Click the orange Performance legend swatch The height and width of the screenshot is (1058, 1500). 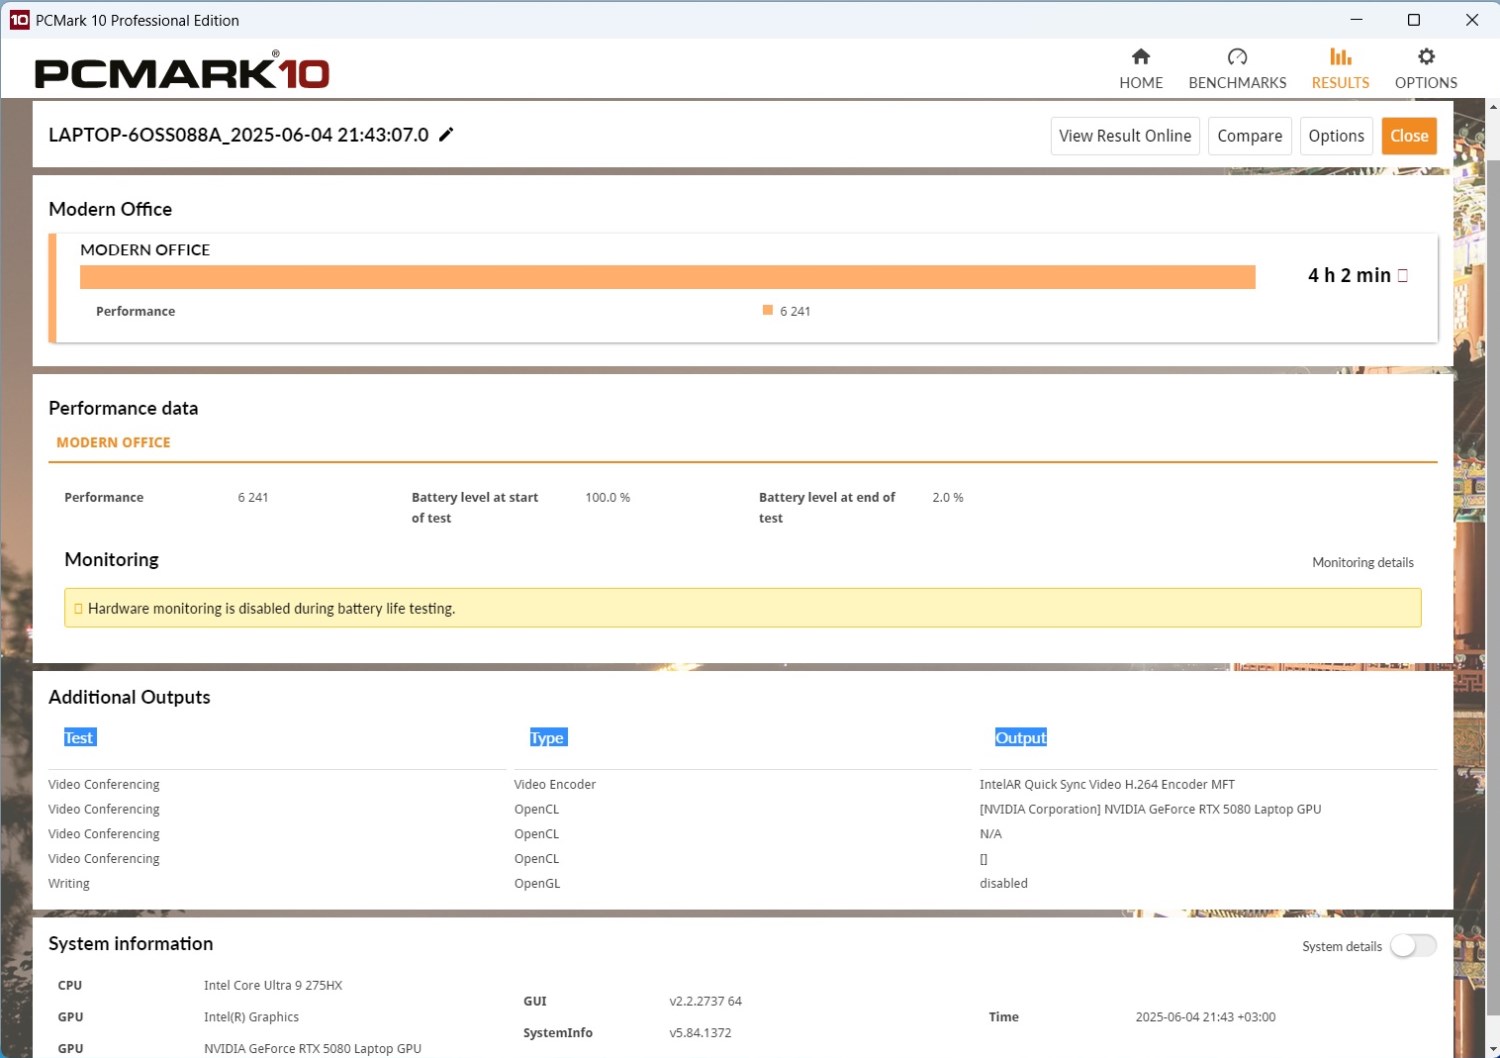point(768,311)
